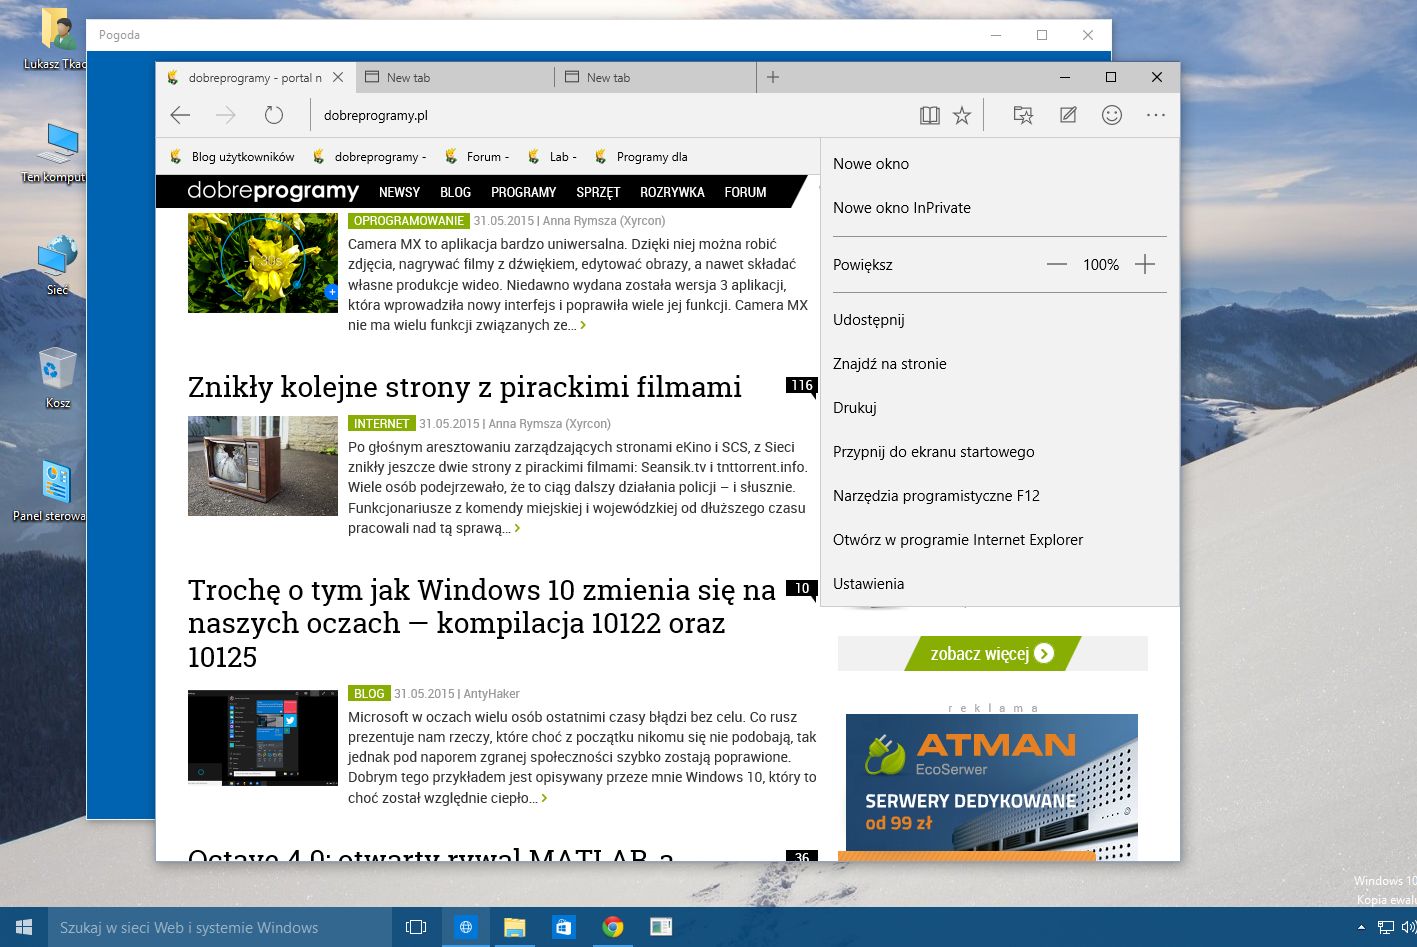
Task: Decrease zoom with the minus button
Action: [x=1057, y=265]
